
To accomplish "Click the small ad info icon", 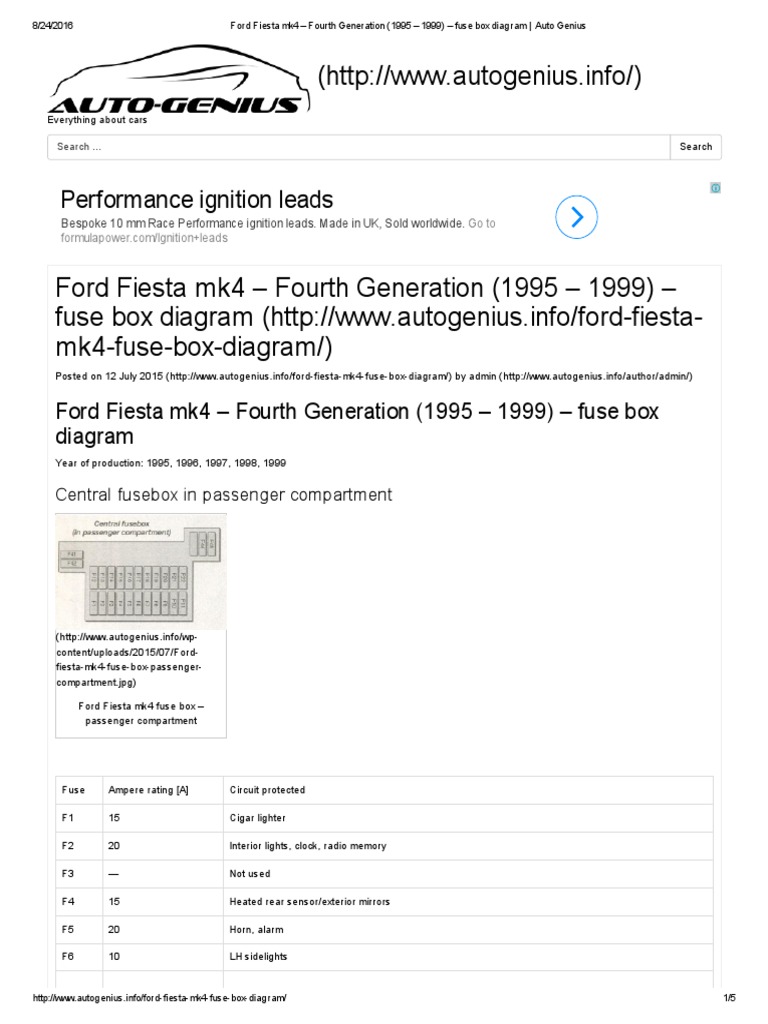I will pos(715,188).
